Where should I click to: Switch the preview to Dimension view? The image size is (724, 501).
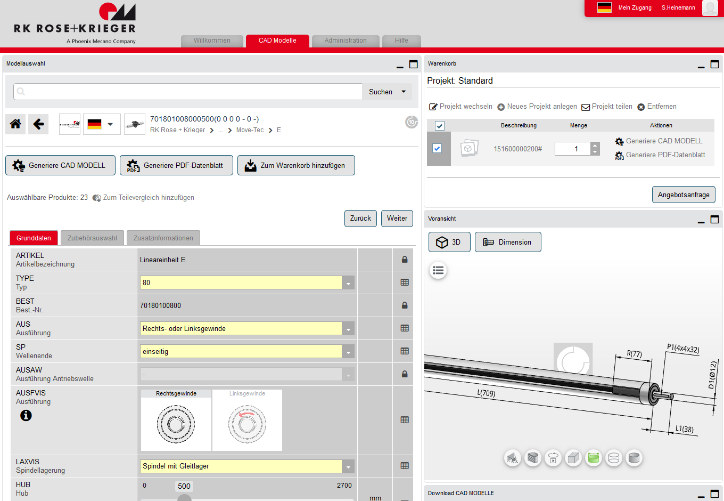(508, 242)
